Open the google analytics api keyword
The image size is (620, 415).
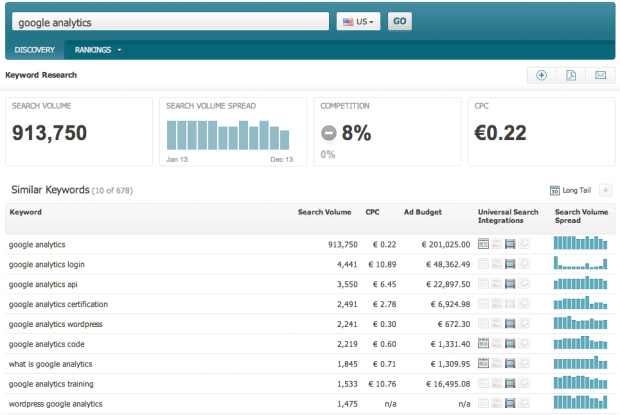click(43, 285)
